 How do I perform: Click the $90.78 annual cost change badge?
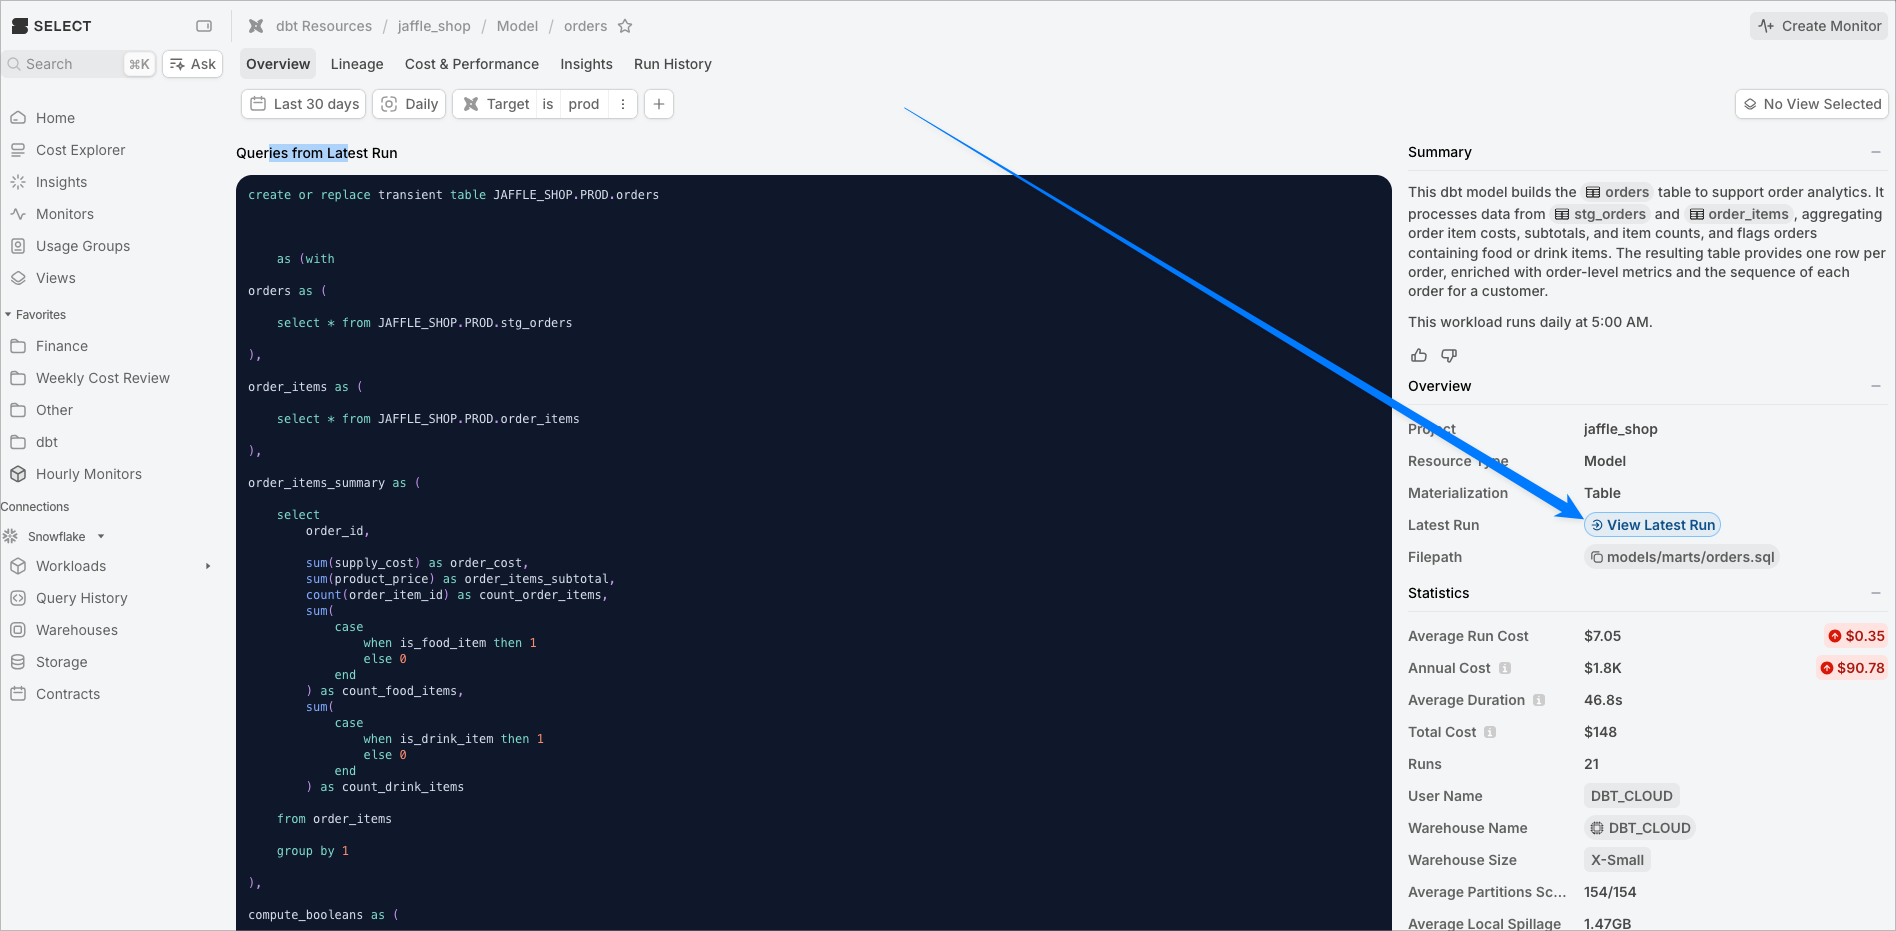[1852, 668]
